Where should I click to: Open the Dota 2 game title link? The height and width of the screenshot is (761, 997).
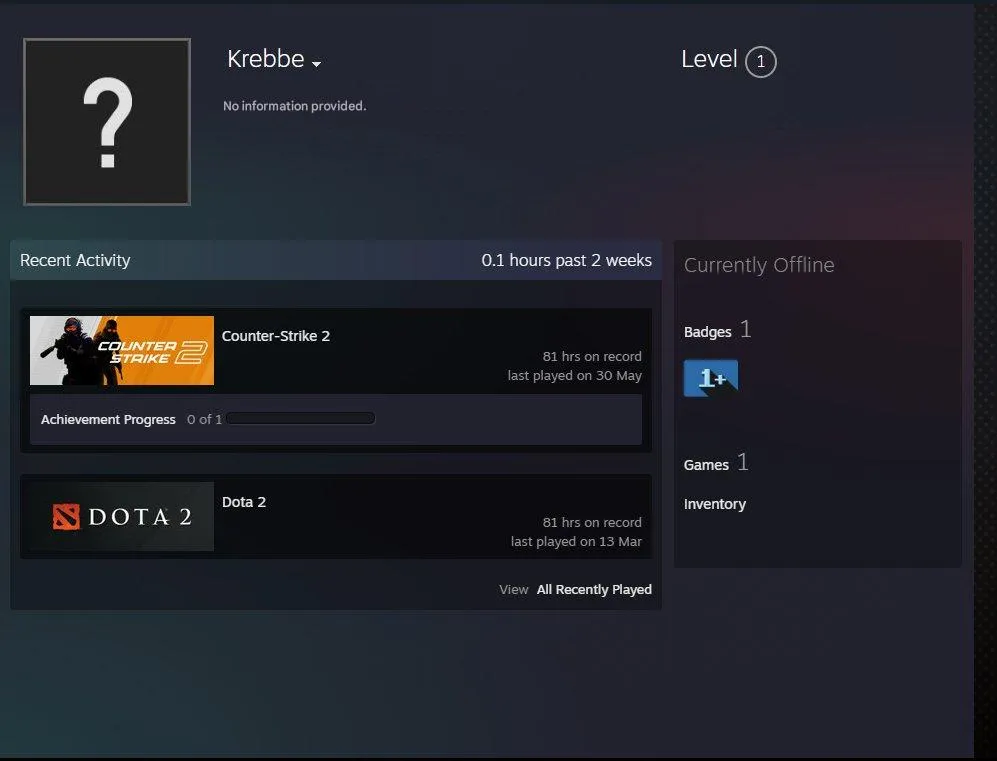244,501
